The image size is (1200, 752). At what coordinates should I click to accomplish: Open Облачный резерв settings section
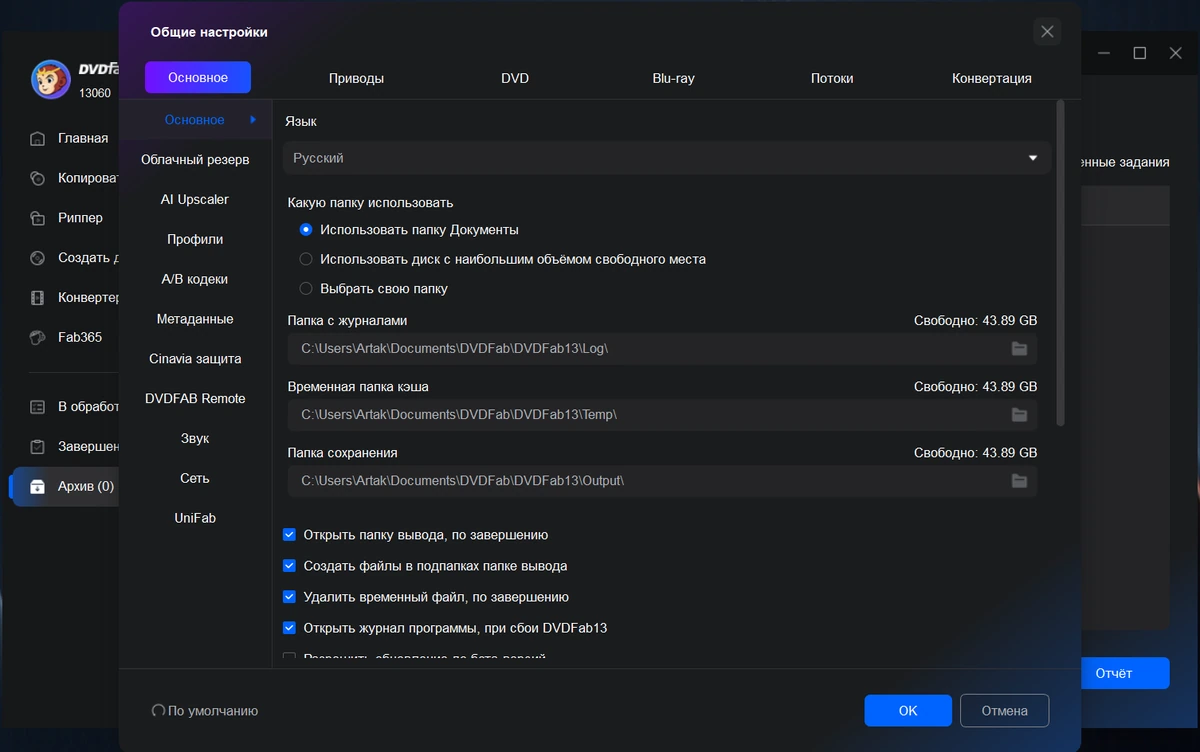(195, 160)
